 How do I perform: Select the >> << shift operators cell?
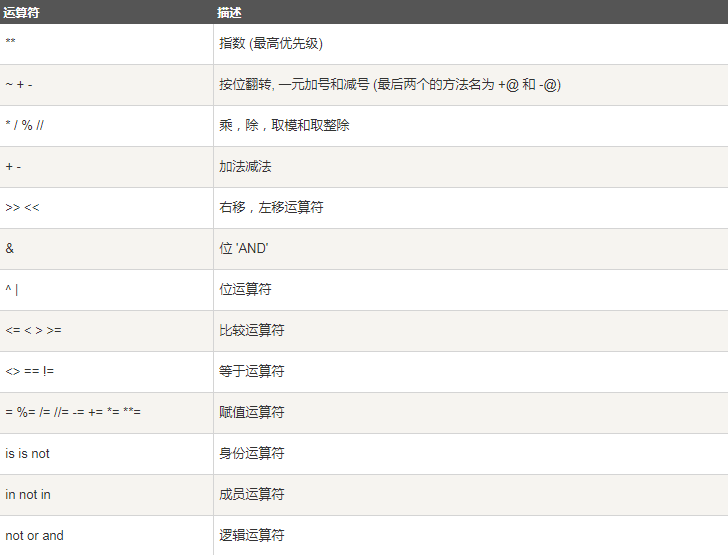click(23, 208)
